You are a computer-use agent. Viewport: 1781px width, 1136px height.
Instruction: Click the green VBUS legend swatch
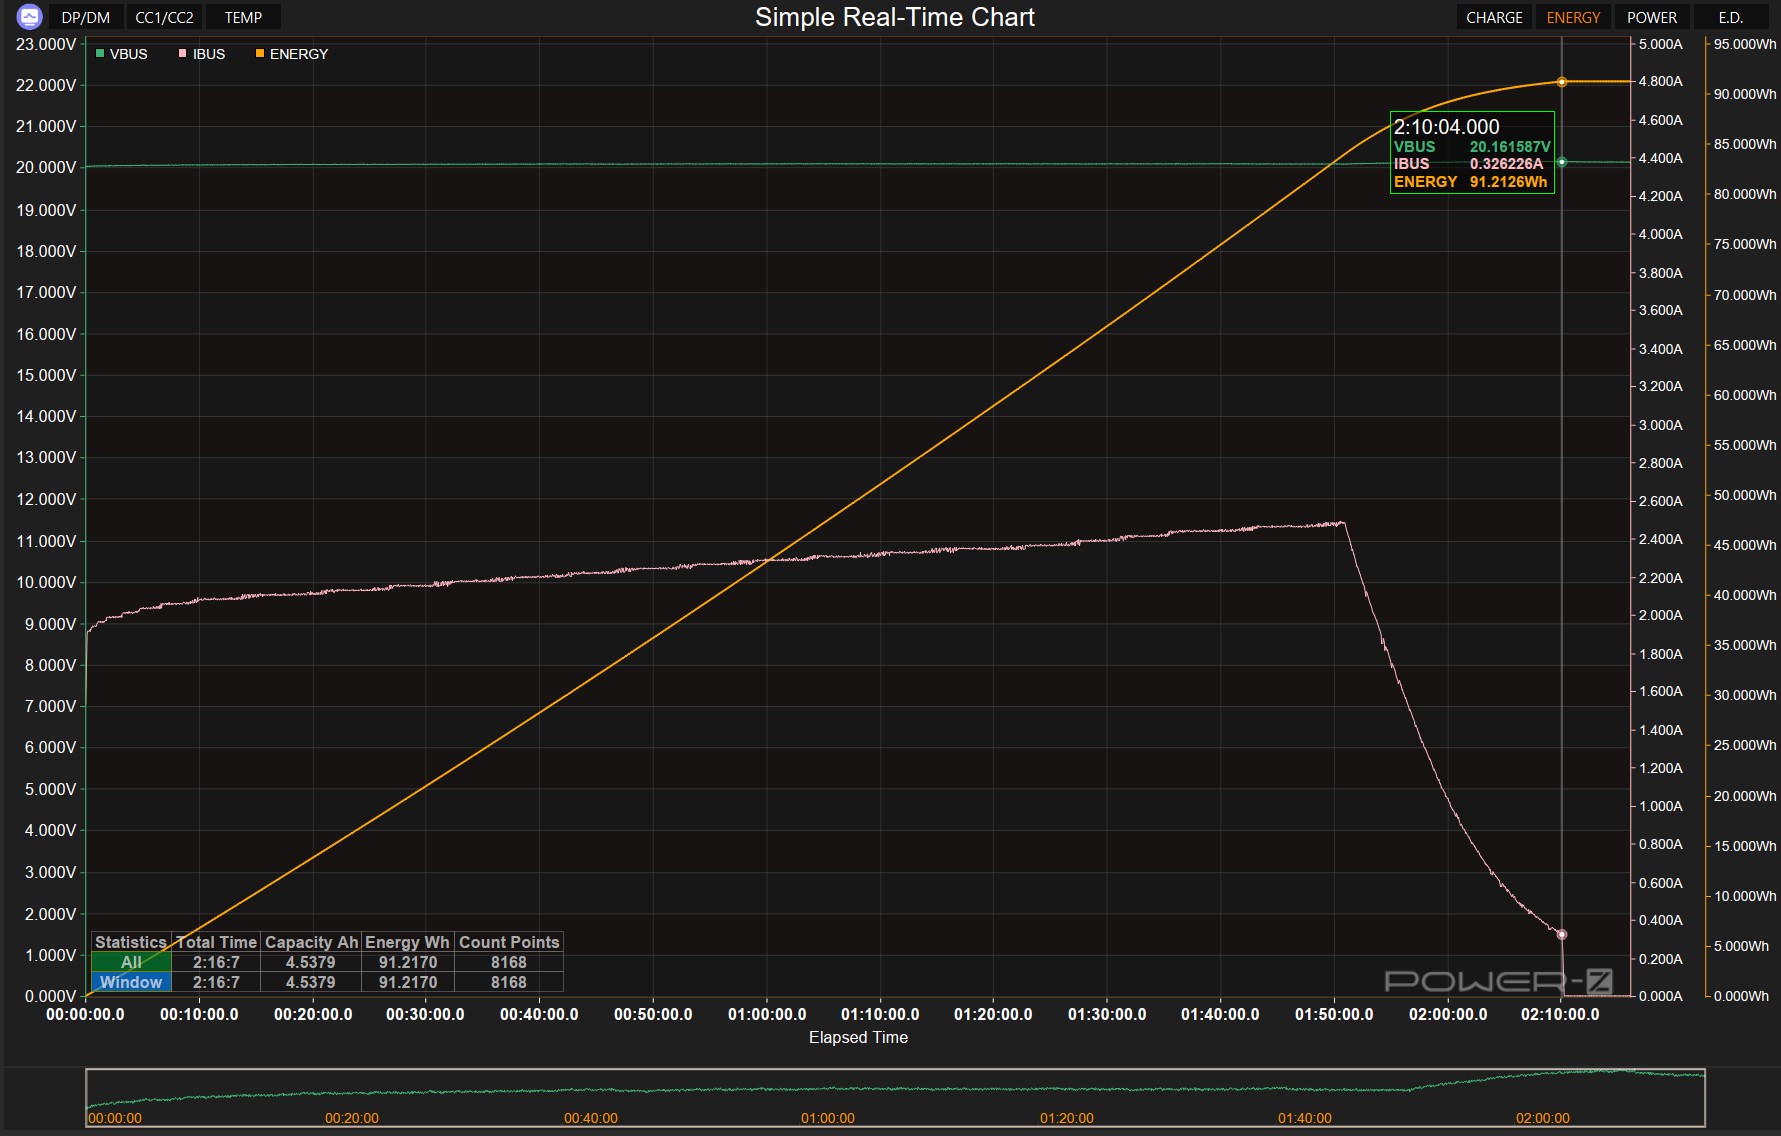(100, 54)
